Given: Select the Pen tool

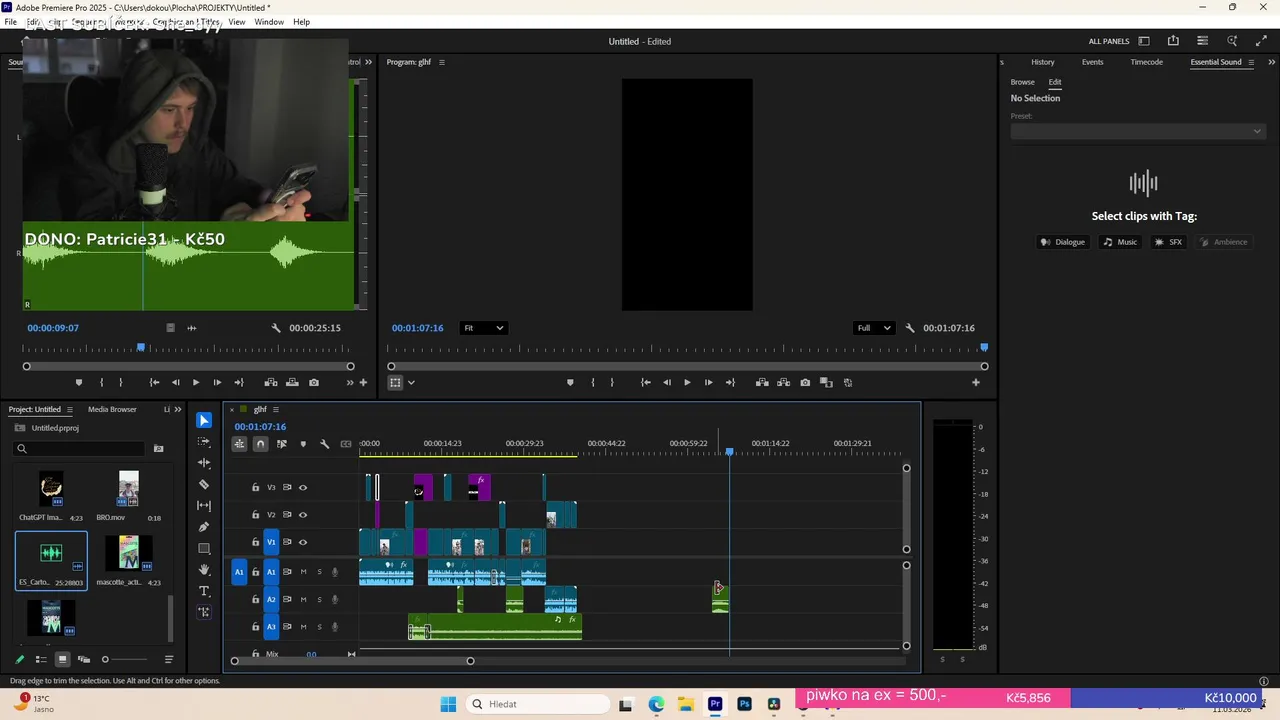Looking at the screenshot, I should point(204,527).
